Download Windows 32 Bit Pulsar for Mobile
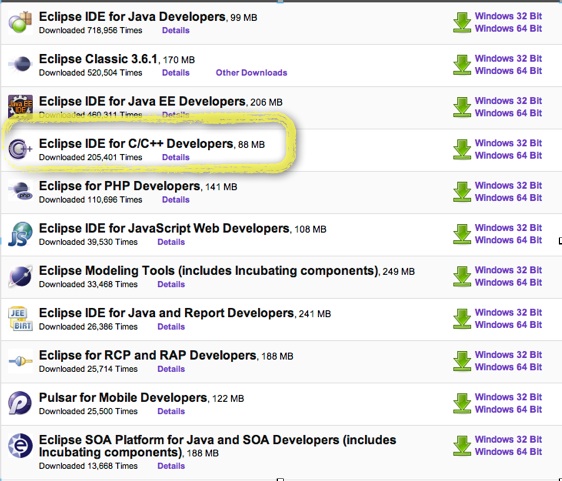The height and width of the screenshot is (481, 562). pyautogui.click(x=508, y=397)
